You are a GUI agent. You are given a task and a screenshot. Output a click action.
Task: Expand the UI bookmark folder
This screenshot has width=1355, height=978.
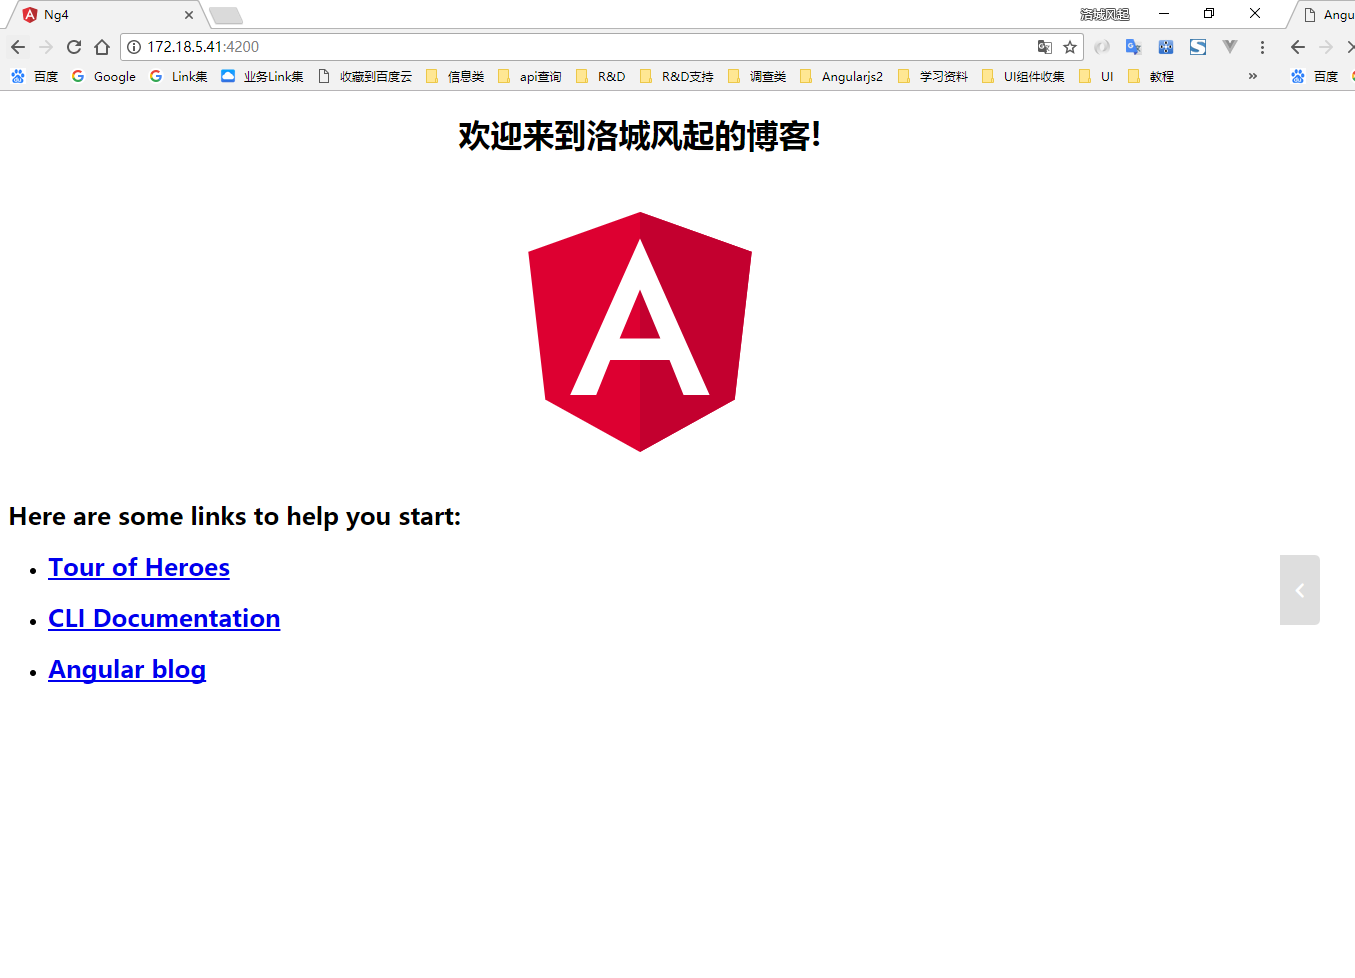click(1097, 76)
